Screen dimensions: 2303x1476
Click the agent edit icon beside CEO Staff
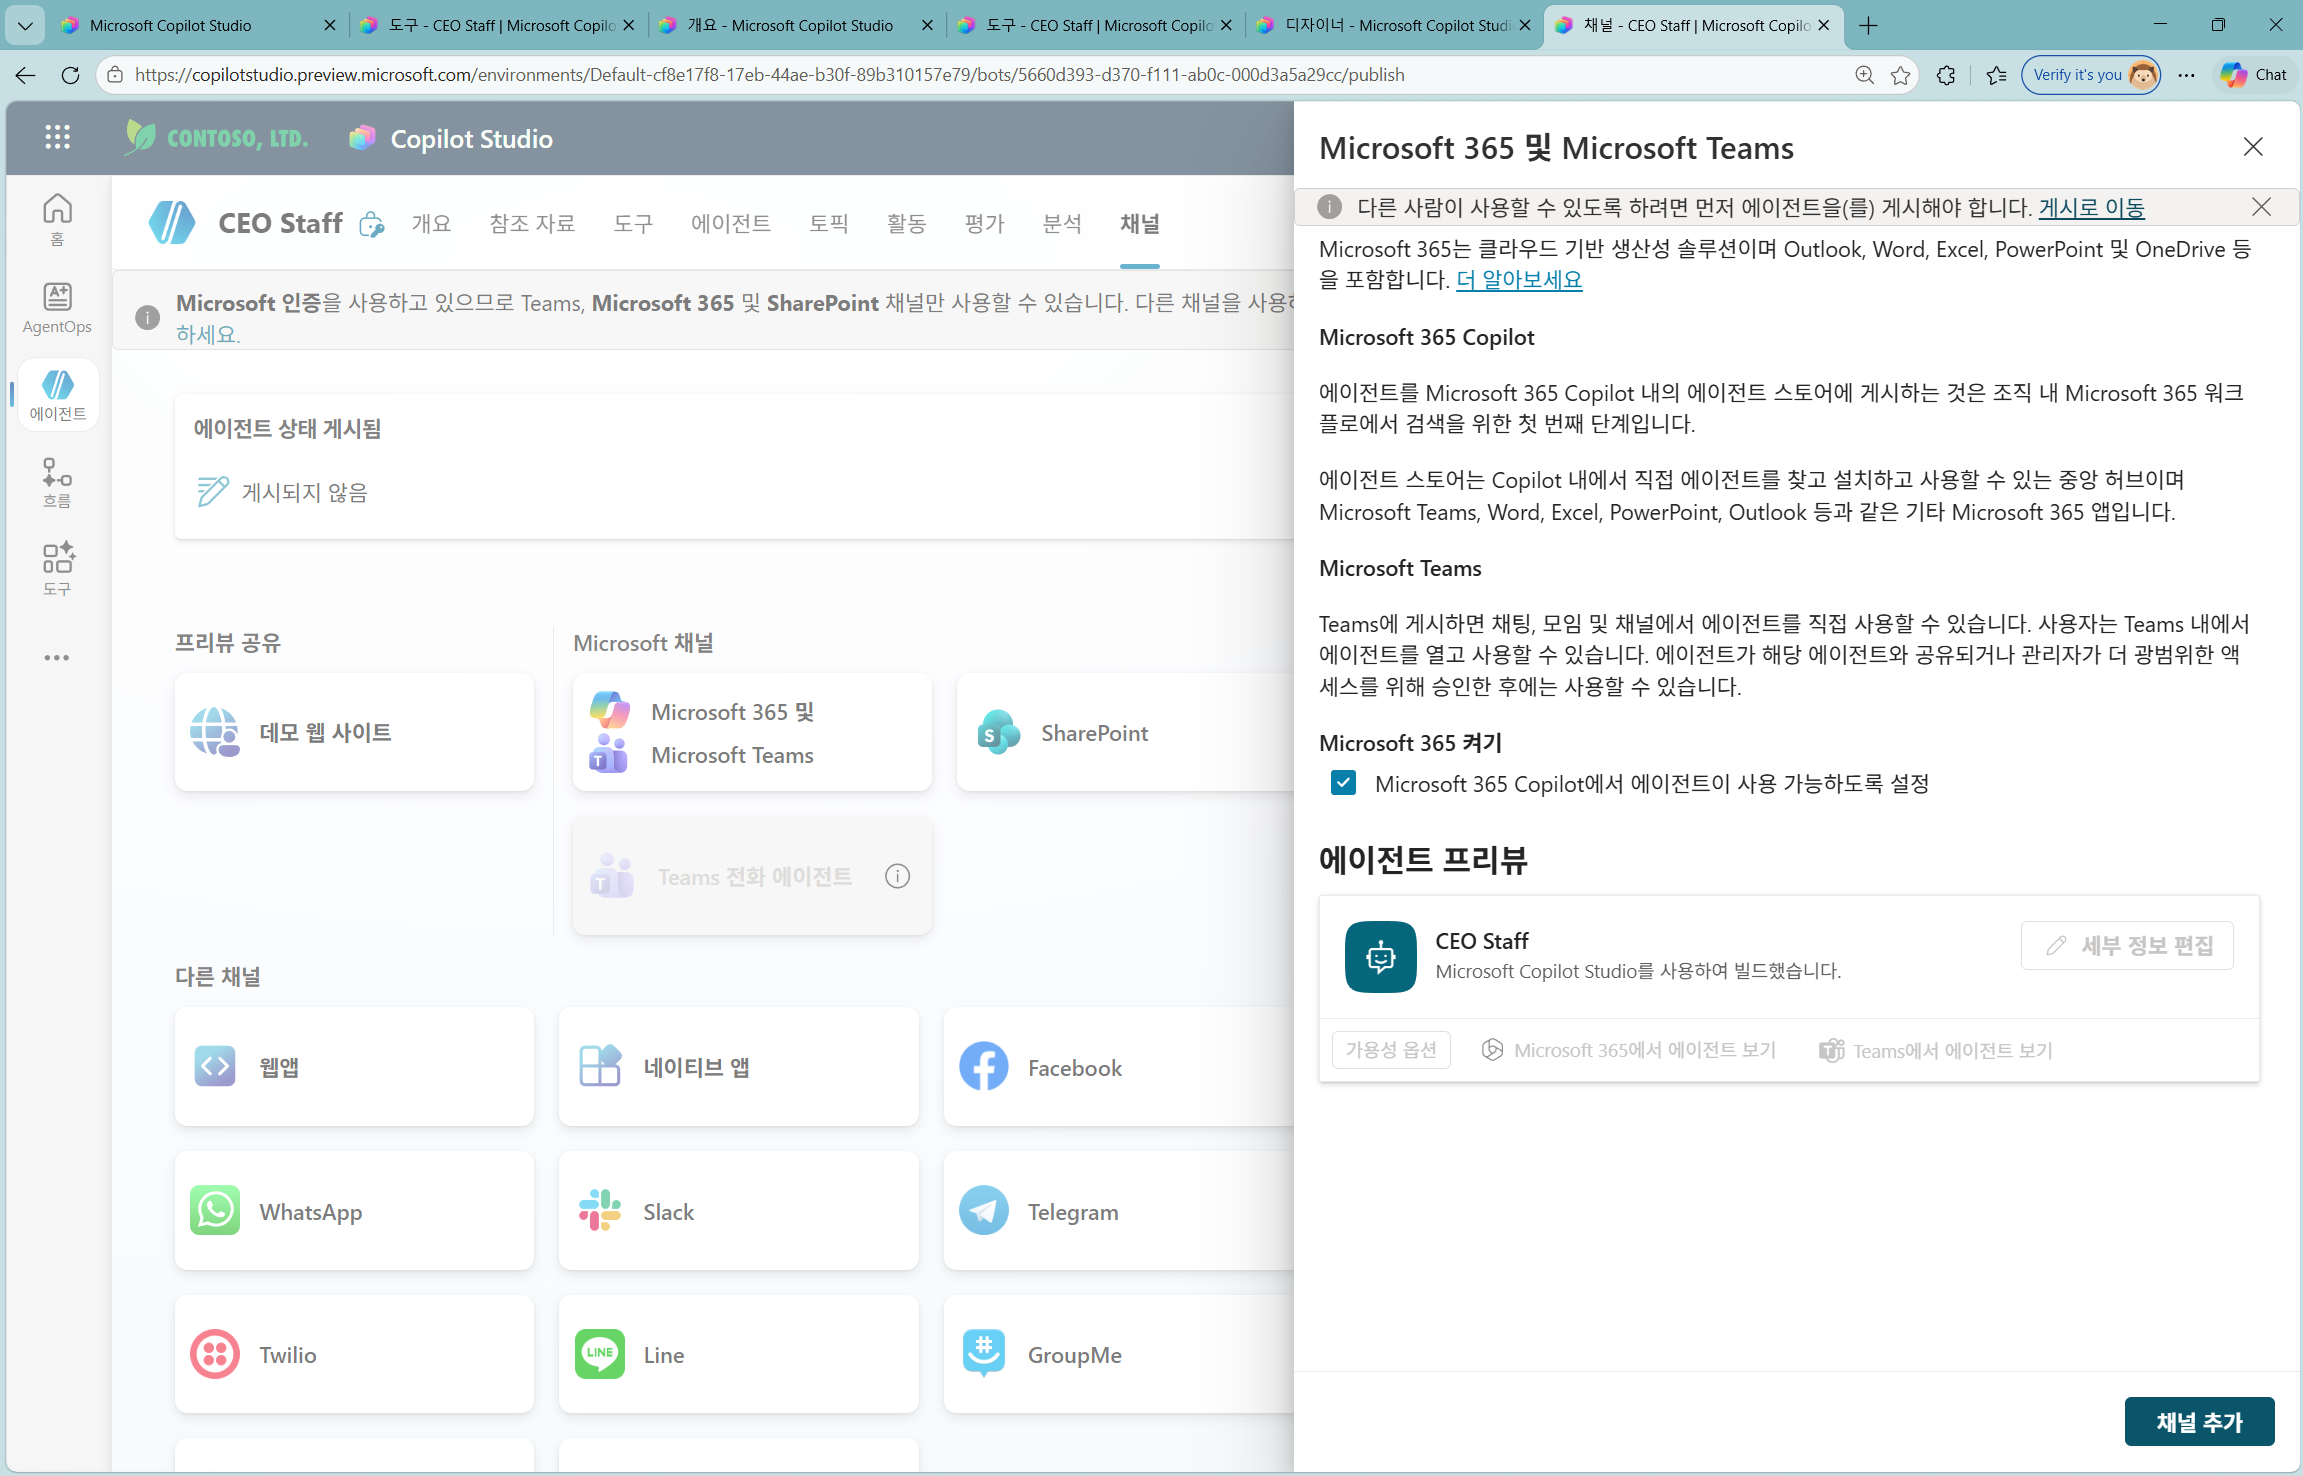pos(371,224)
